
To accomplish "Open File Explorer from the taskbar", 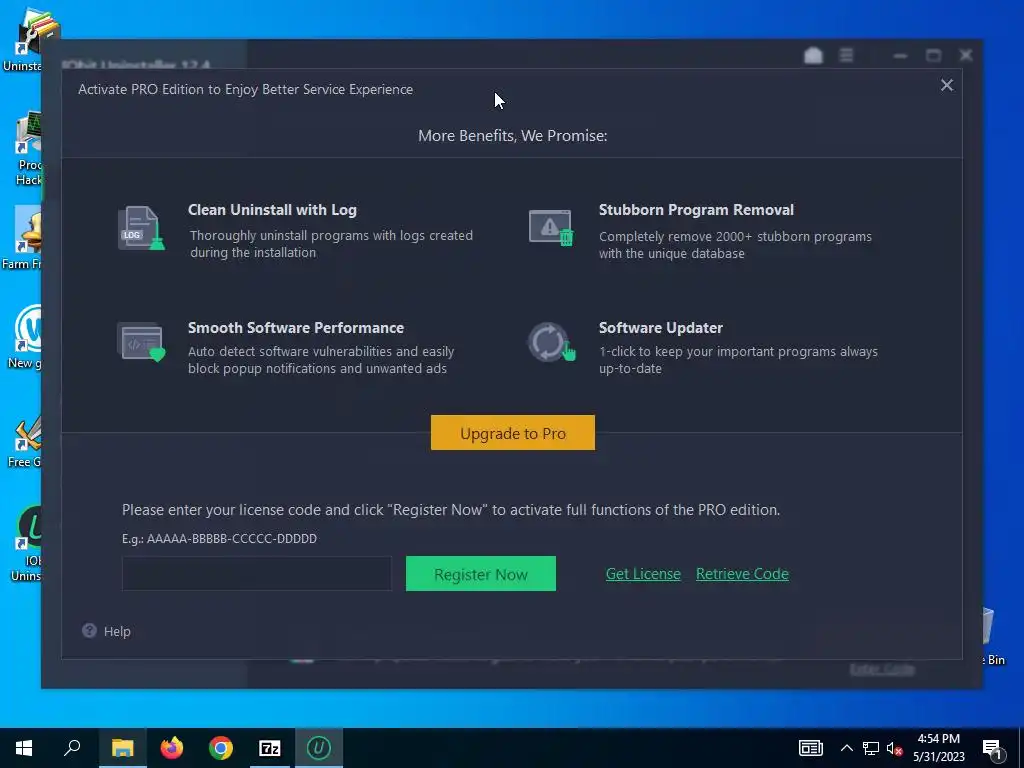I will 122,748.
